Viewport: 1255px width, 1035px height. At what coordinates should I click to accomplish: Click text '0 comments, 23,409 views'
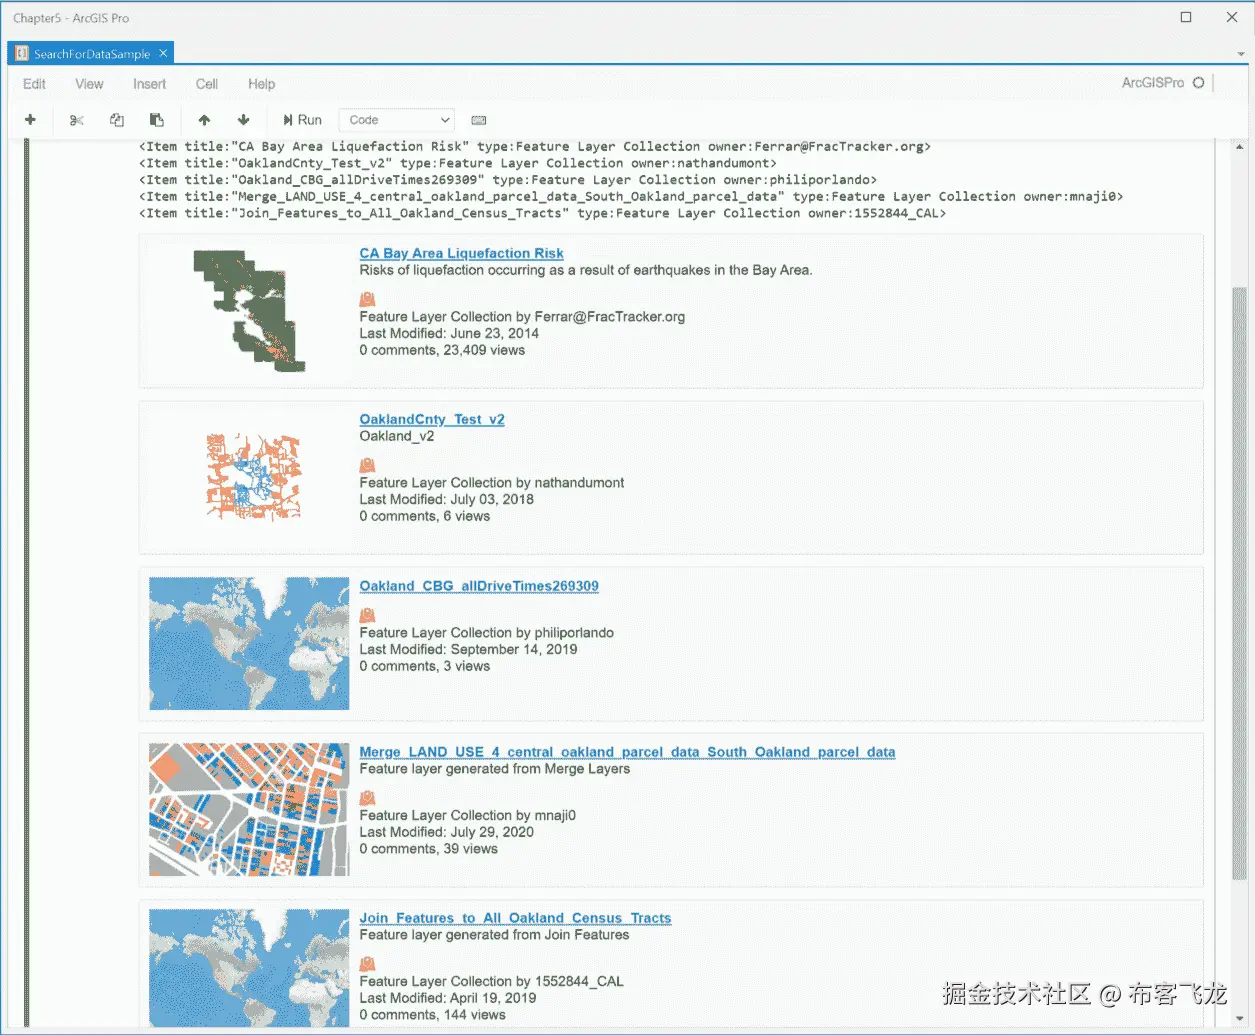click(442, 350)
